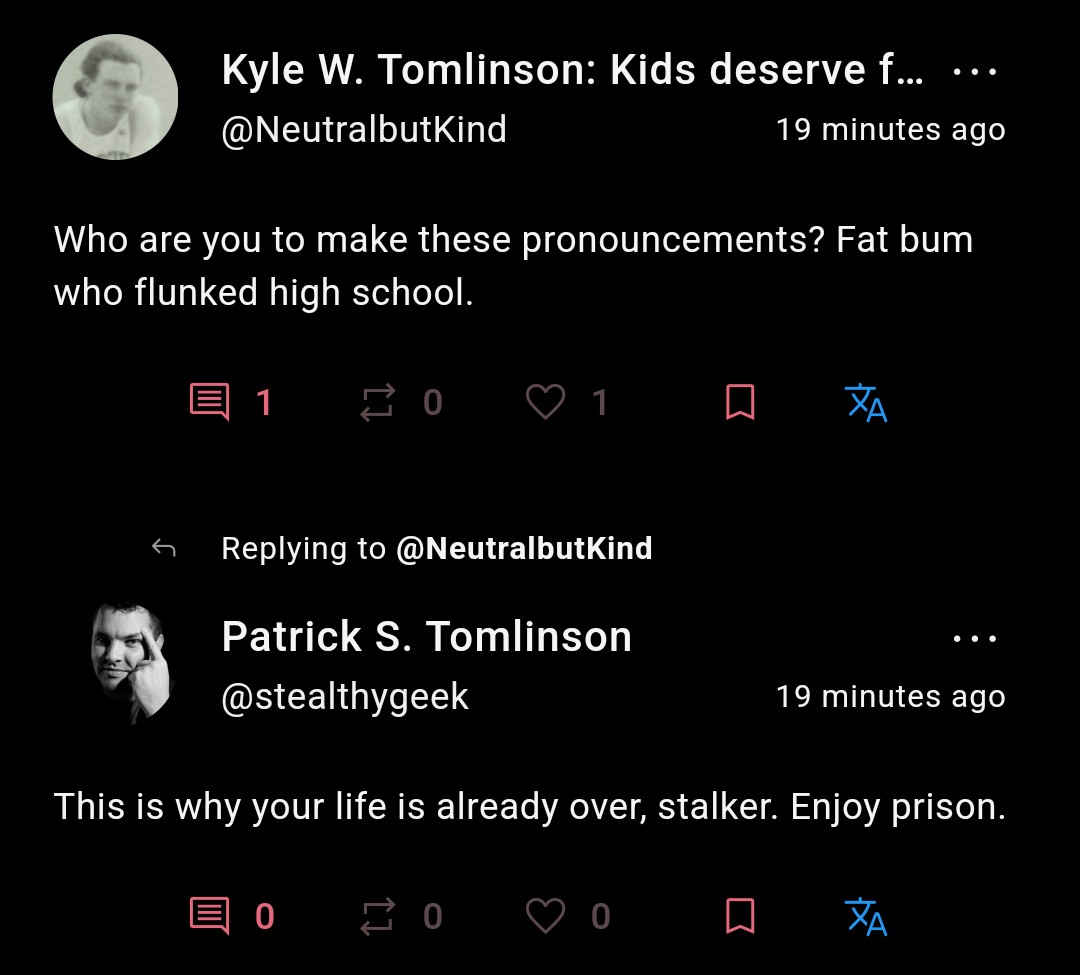Screen dimensions: 1080x975
Task: Click reply icon on Kyle's post
Action: [209, 401]
